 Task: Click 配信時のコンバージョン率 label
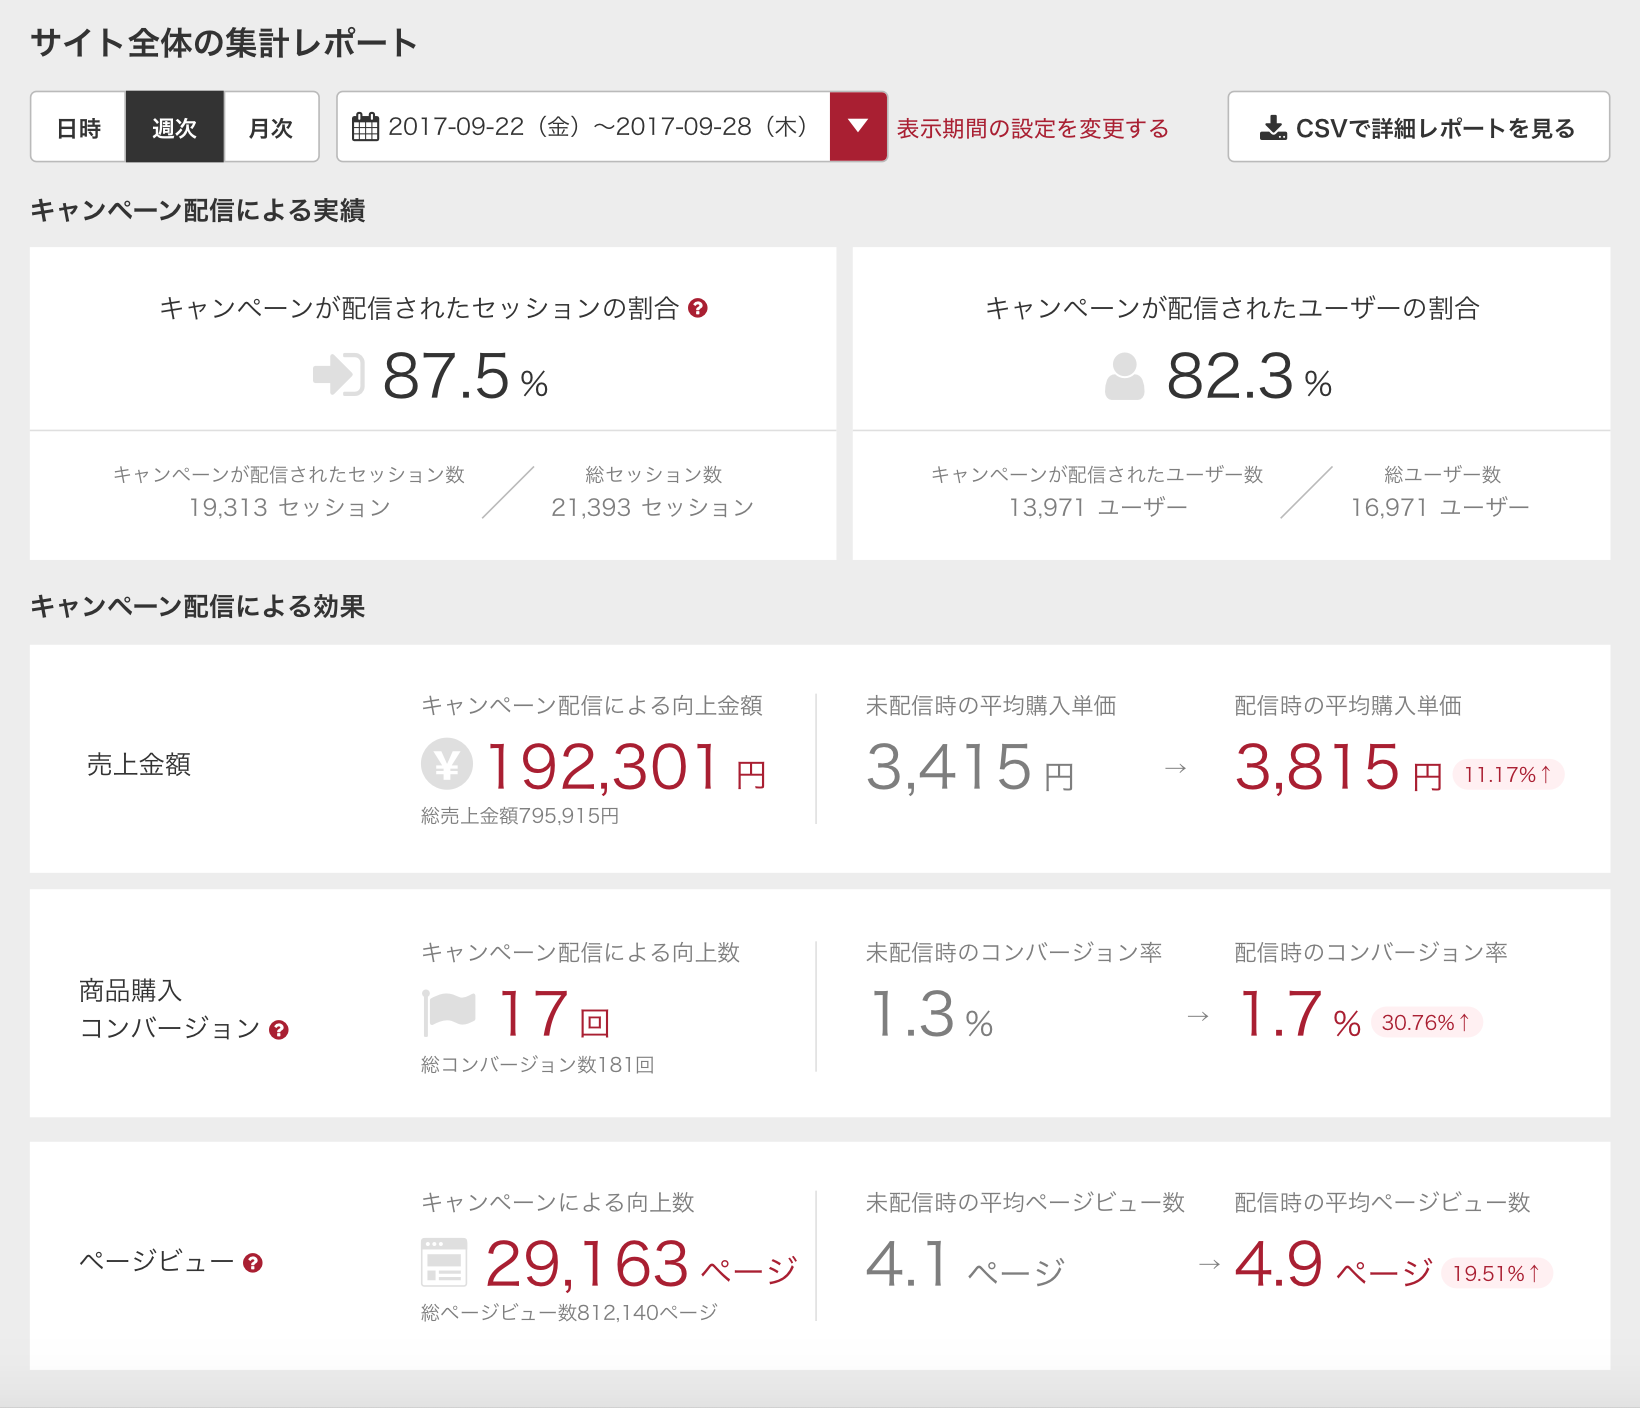(x=1371, y=952)
